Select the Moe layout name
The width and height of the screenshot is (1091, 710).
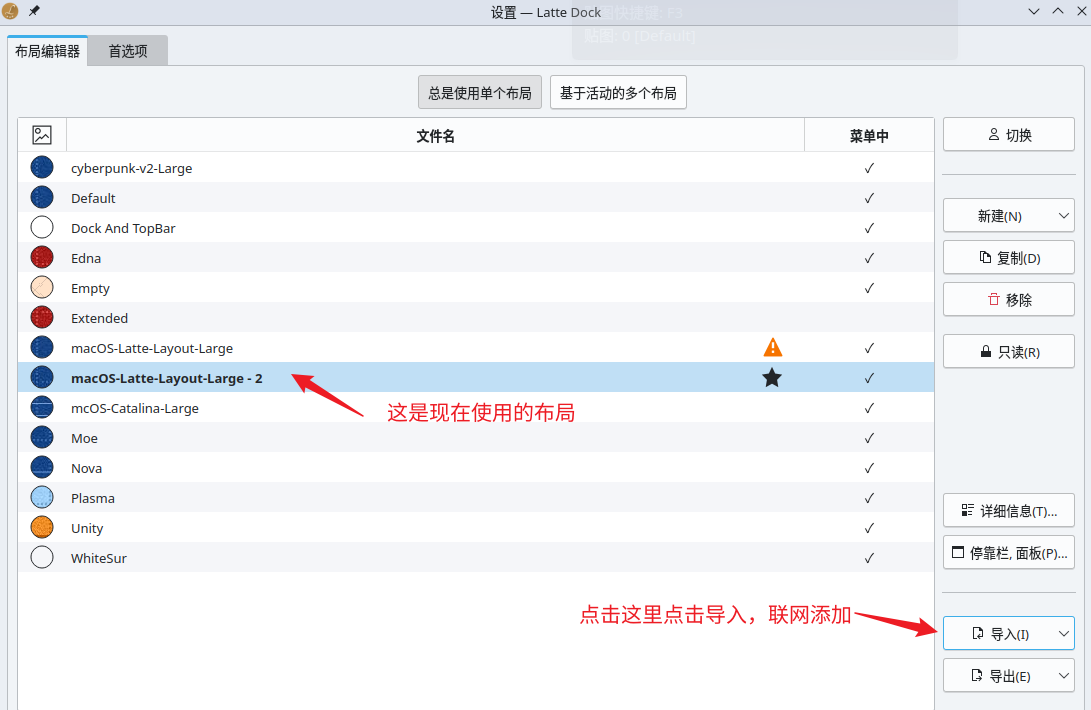pos(84,439)
